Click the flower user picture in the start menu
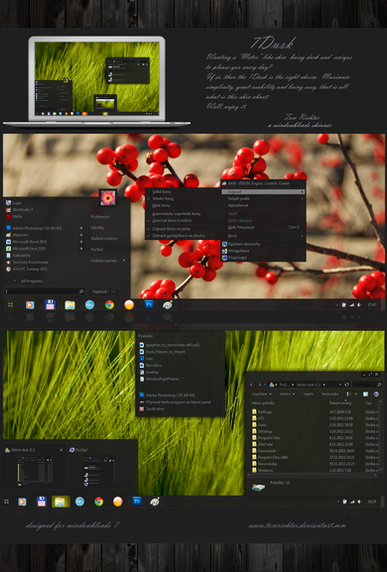This screenshot has width=387, height=572. pos(108,198)
